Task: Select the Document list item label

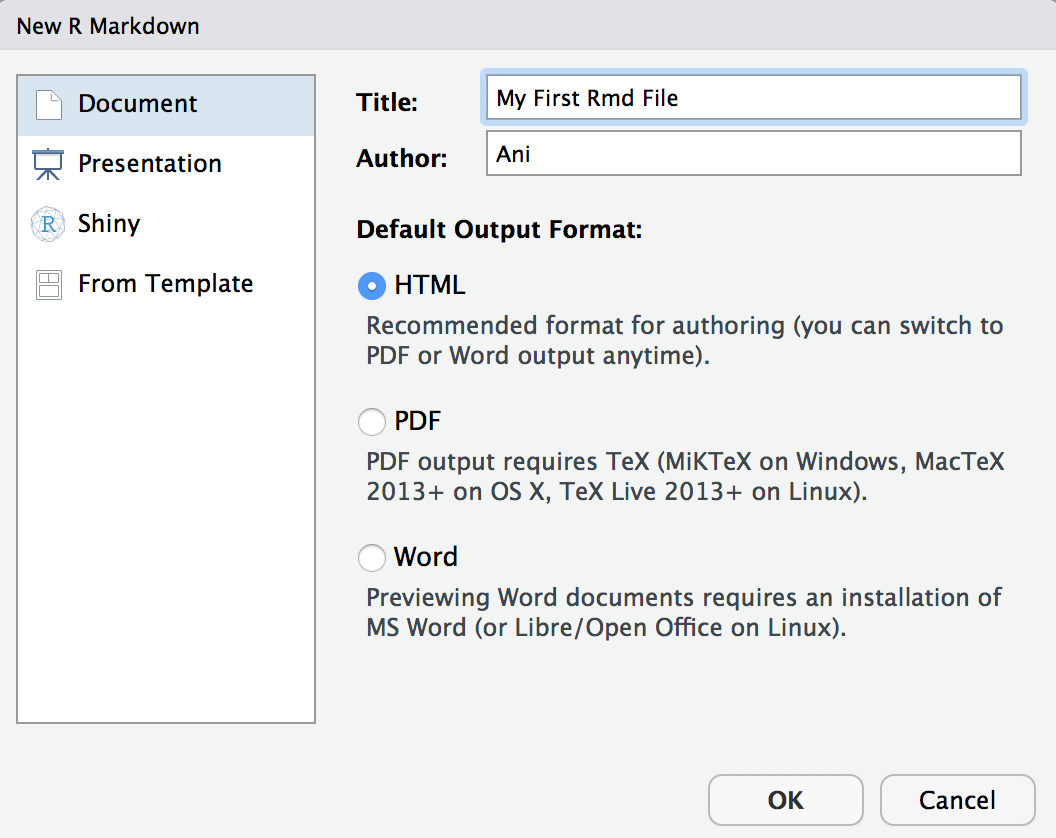Action: click(x=138, y=104)
